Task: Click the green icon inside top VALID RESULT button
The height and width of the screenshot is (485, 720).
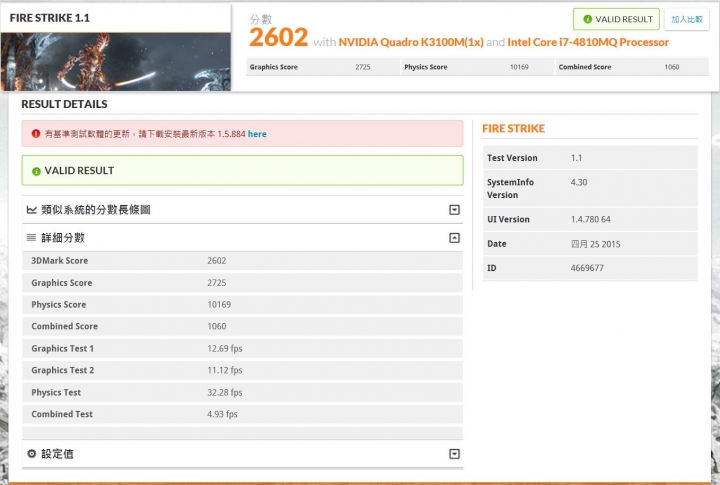Action: click(587, 19)
